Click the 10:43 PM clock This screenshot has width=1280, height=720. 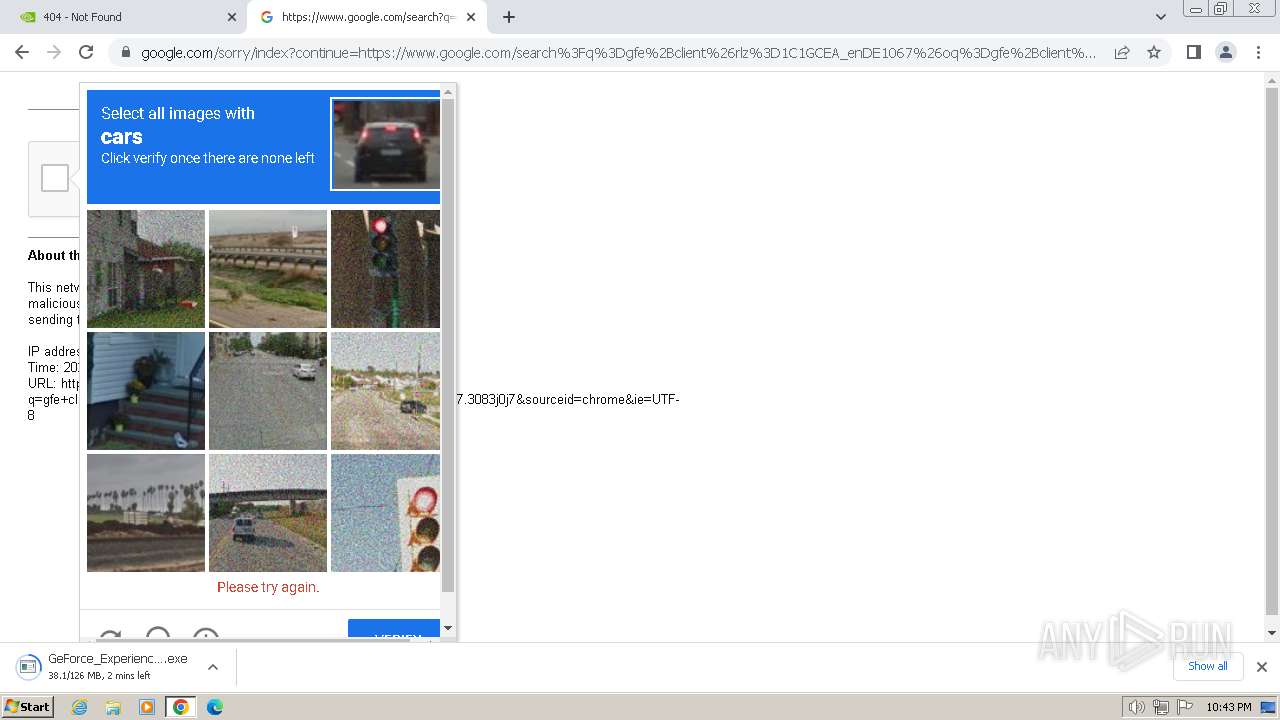(1228, 707)
